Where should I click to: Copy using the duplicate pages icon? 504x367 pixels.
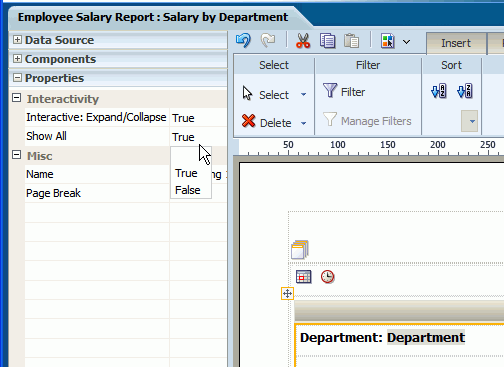click(327, 41)
